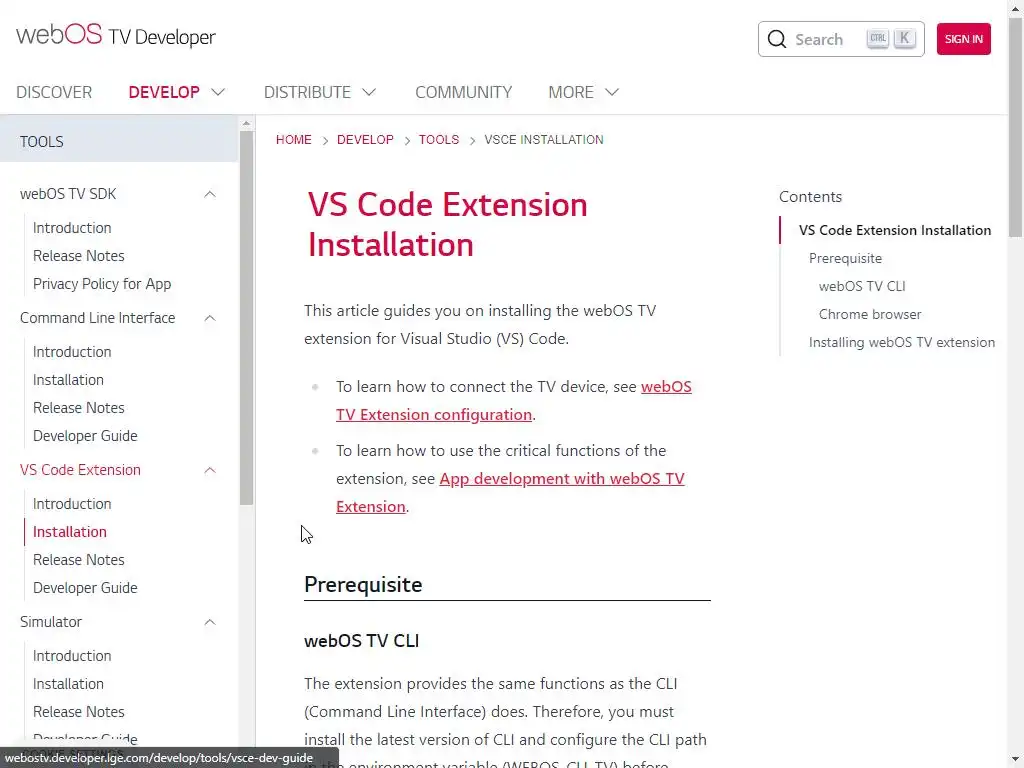Open Release Notes under Simulator

[78, 712]
